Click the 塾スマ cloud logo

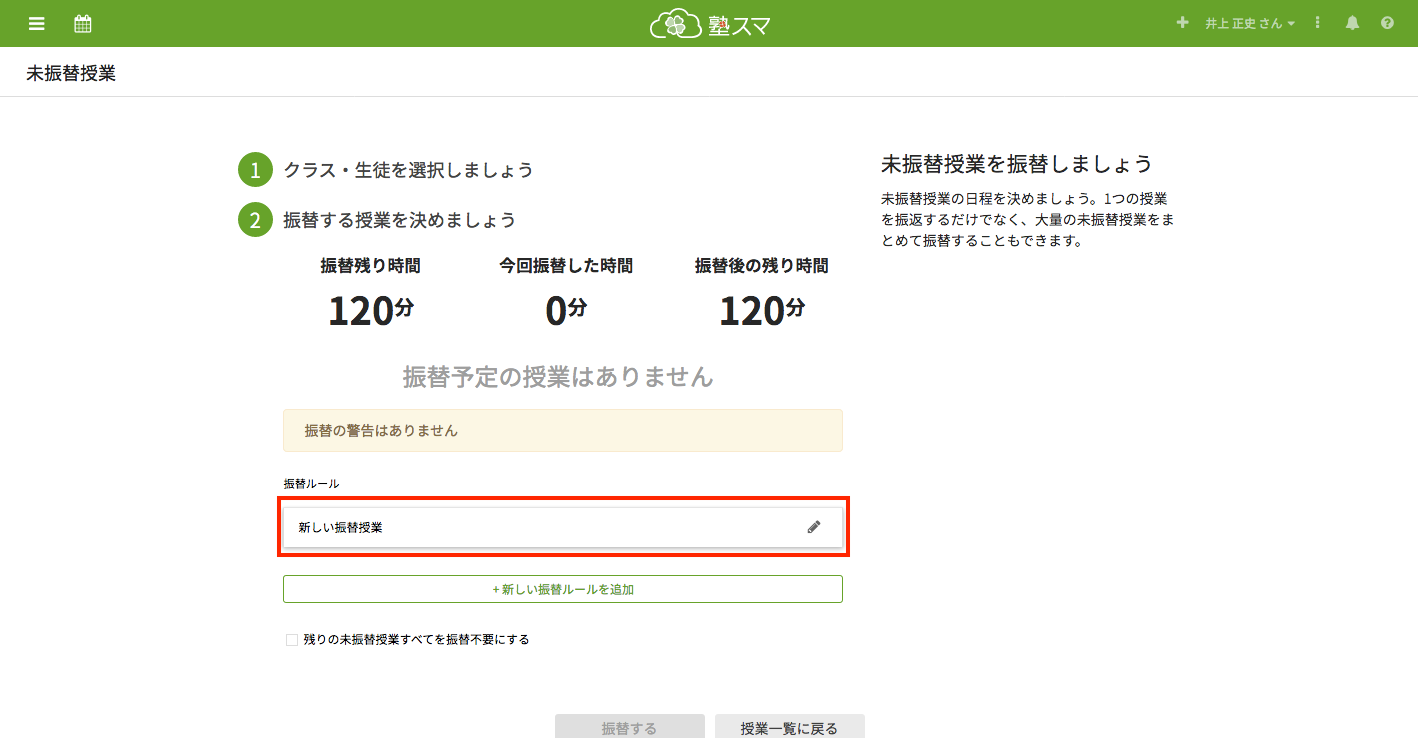click(709, 24)
